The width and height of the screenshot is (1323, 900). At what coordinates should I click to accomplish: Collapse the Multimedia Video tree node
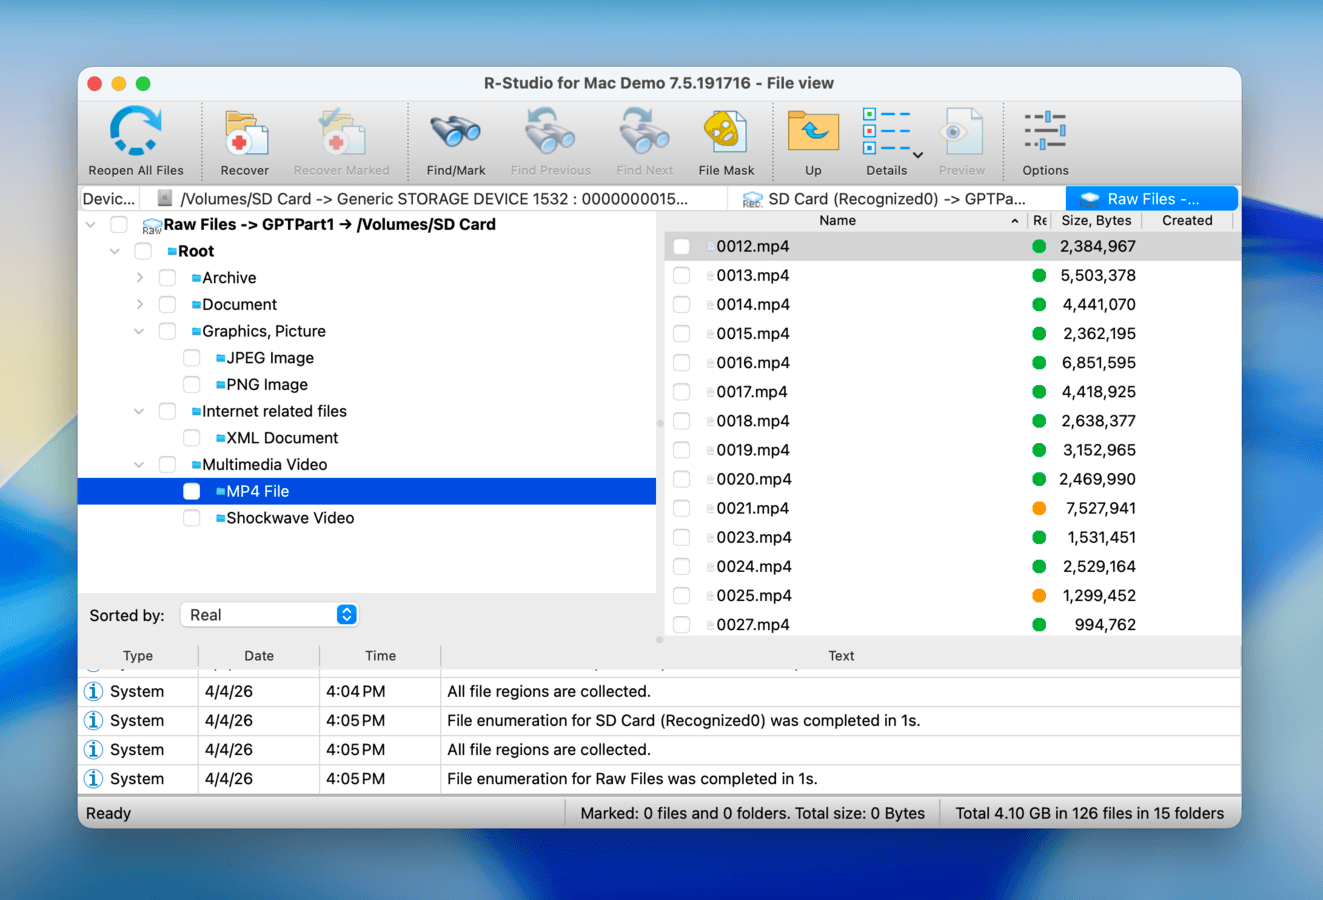[x=138, y=464]
